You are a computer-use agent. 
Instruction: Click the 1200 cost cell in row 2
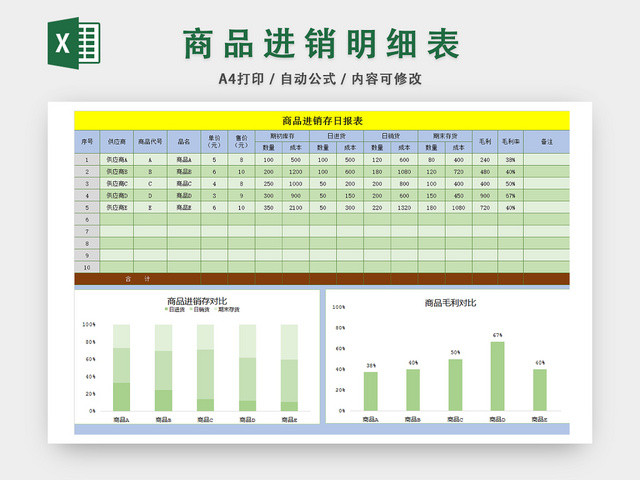click(x=296, y=171)
